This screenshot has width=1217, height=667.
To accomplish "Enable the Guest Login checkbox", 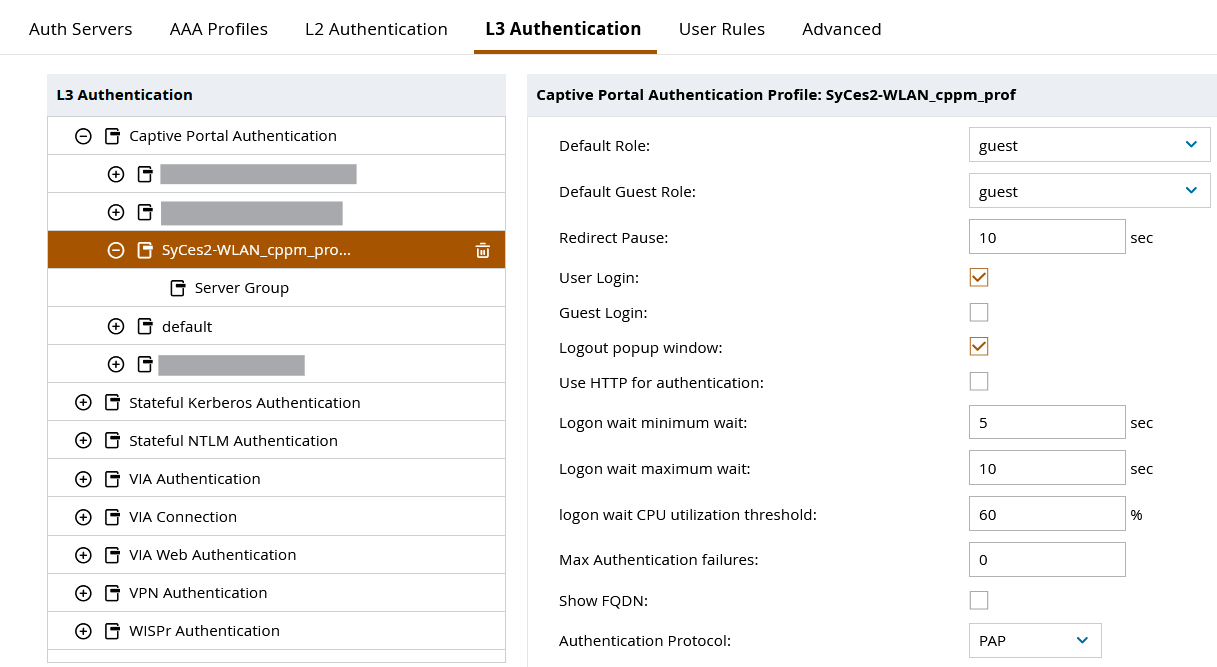I will (x=979, y=312).
